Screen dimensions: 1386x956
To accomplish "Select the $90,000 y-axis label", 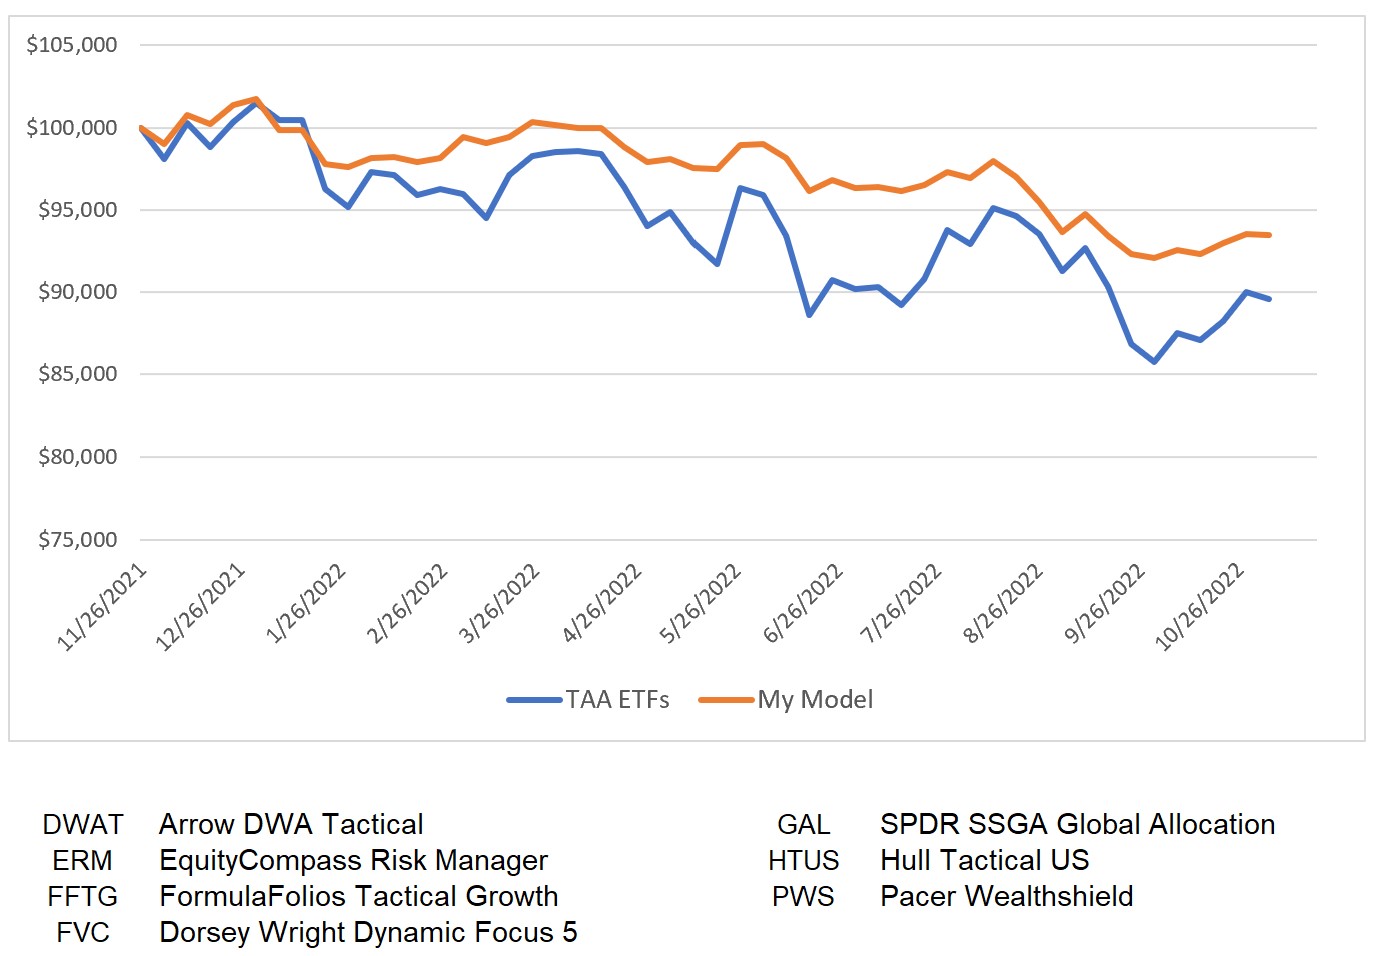I will click(77, 292).
